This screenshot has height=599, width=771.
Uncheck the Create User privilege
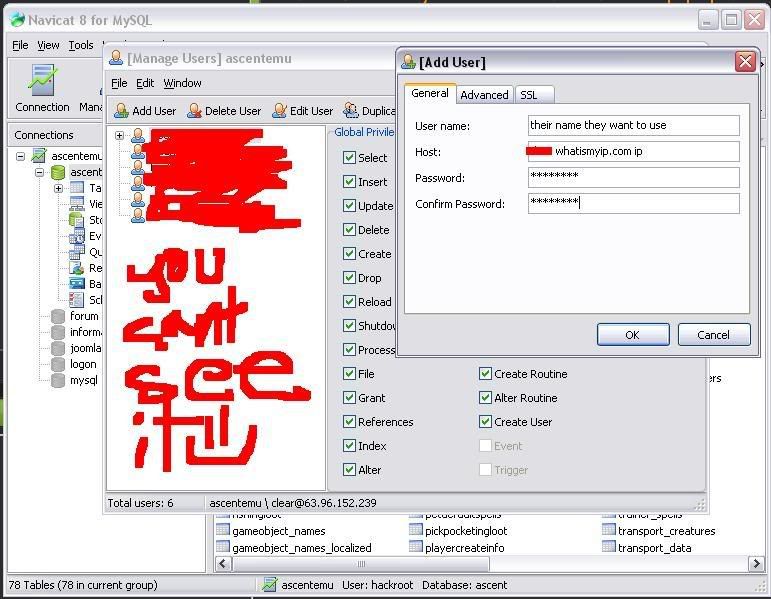coord(485,421)
